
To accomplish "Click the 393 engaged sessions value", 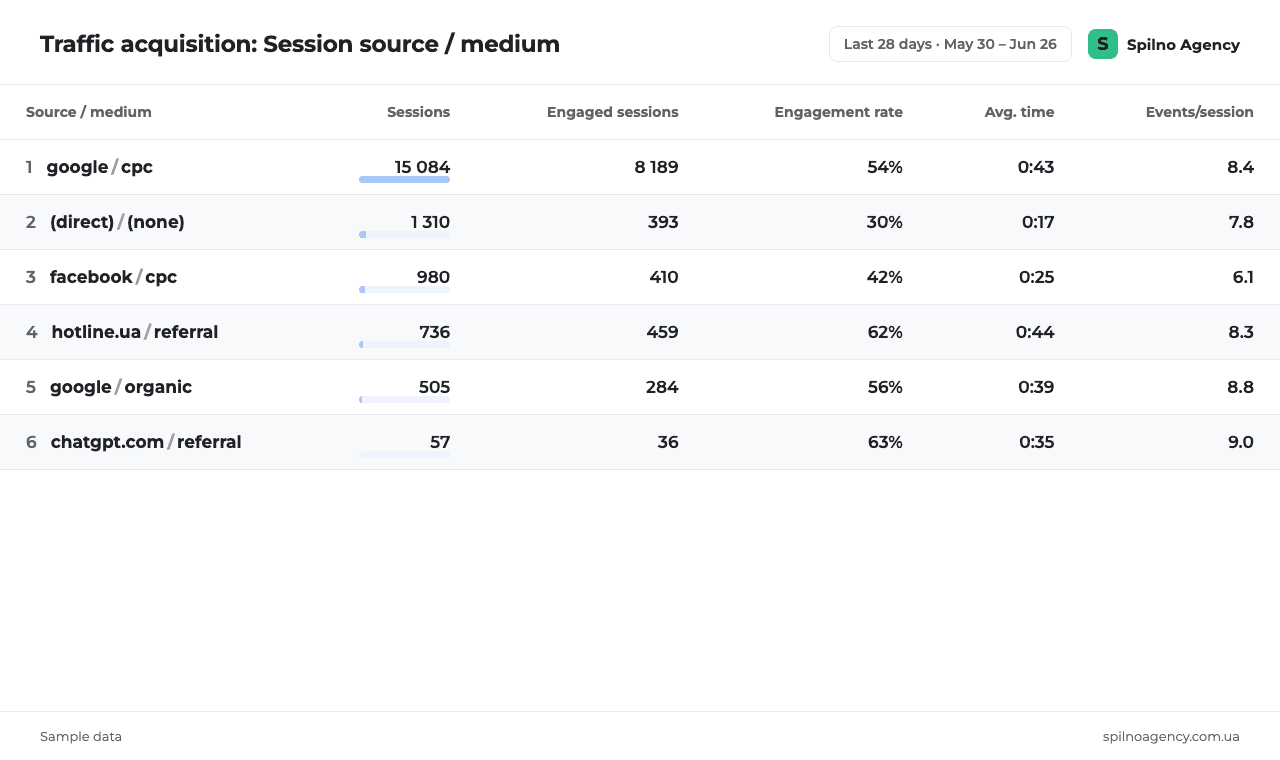I will pos(663,222).
